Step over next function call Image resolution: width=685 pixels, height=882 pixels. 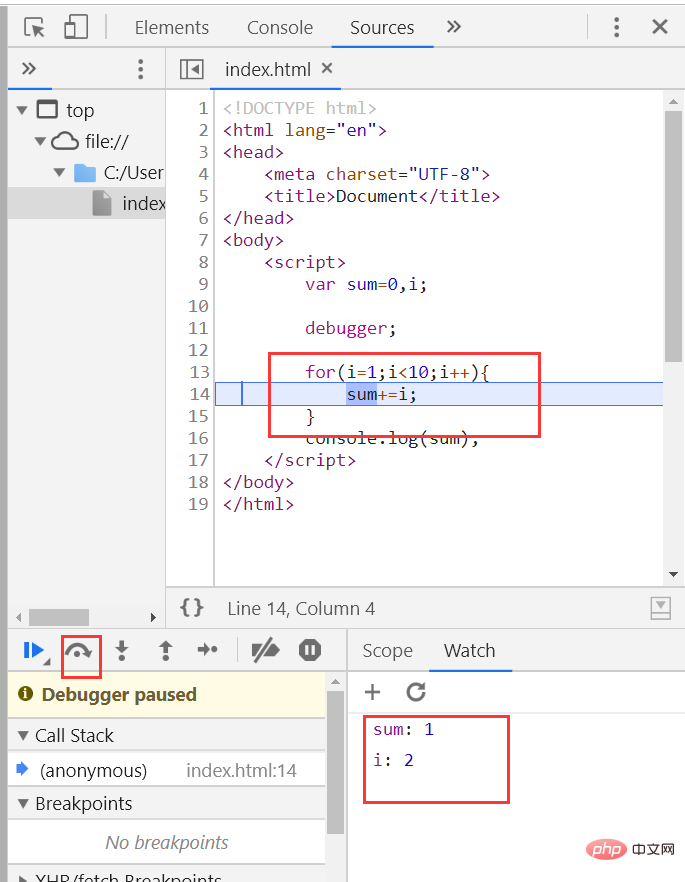coord(78,651)
